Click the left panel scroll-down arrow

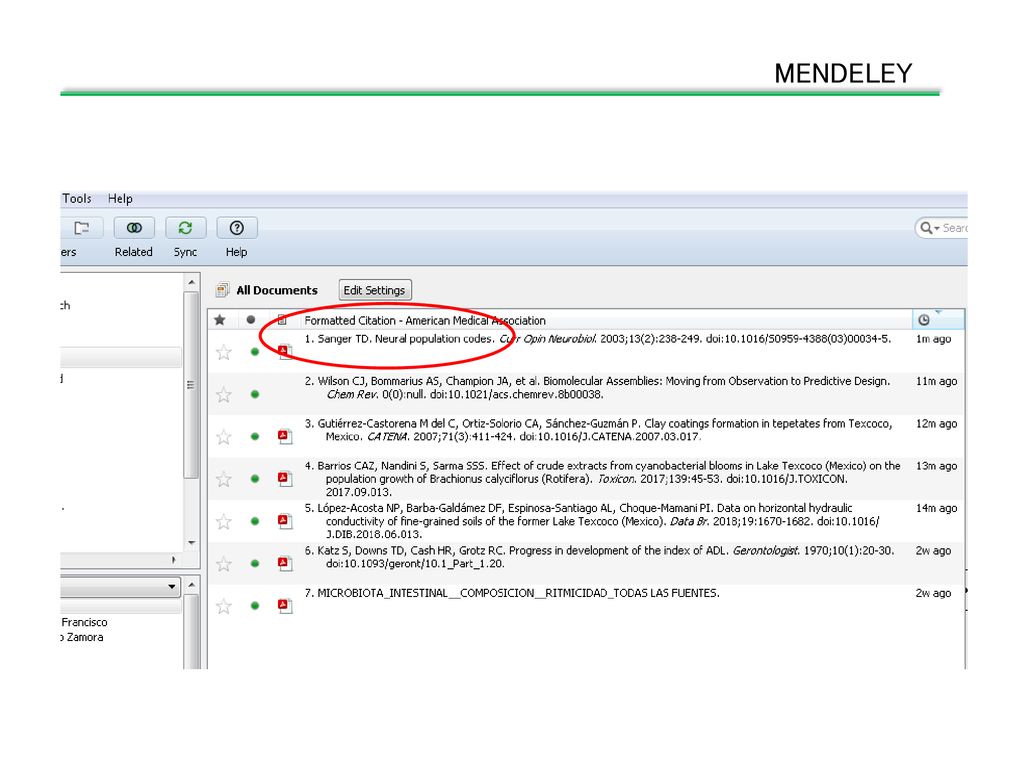pyautogui.click(x=191, y=542)
